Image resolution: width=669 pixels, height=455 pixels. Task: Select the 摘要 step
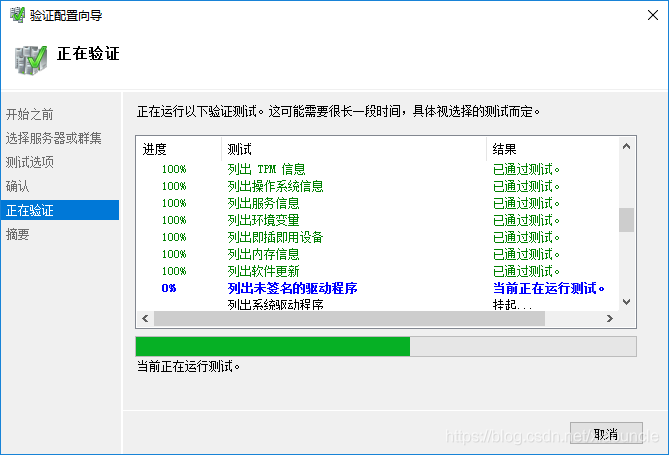(17, 234)
